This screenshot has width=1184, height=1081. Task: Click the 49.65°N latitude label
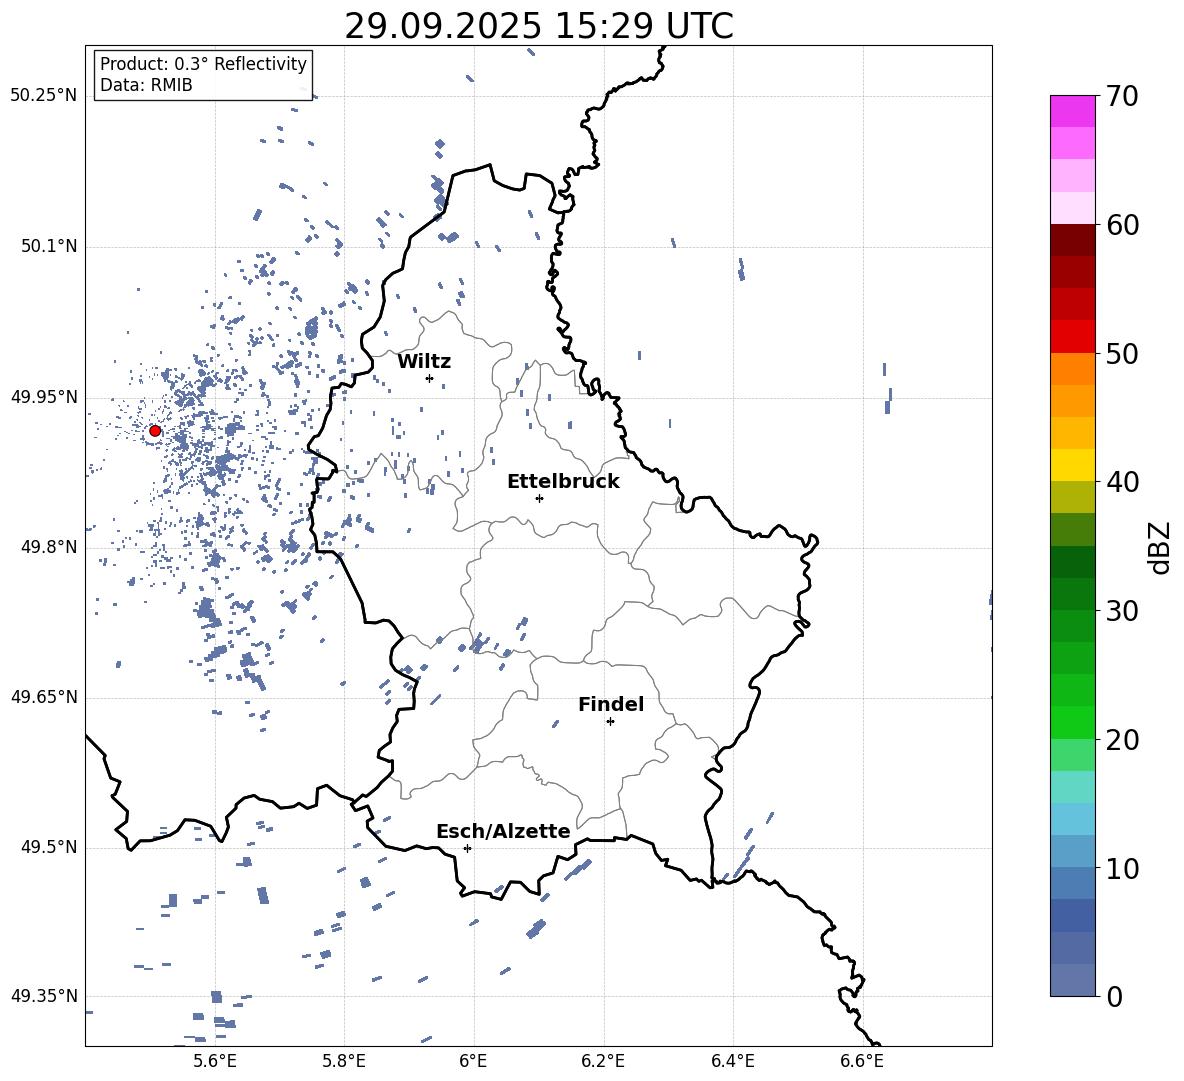[44, 697]
